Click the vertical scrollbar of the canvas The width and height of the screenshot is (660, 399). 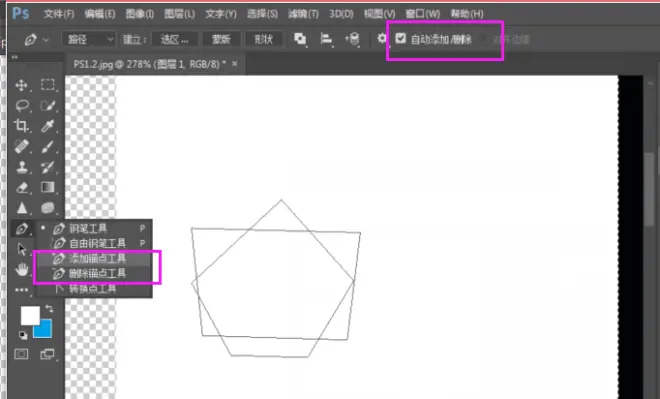click(649, 189)
